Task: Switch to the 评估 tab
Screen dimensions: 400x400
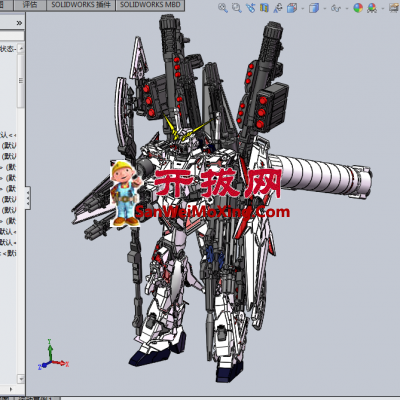Action: pyautogui.click(x=30, y=5)
